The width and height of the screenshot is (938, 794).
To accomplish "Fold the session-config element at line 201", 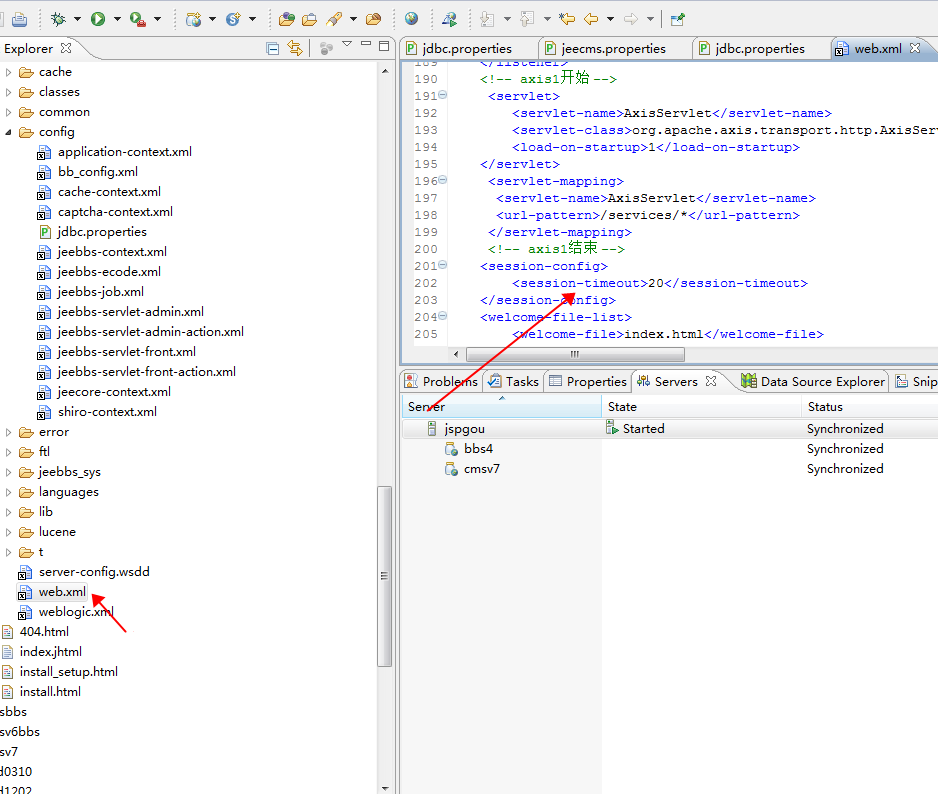I will tap(443, 266).
